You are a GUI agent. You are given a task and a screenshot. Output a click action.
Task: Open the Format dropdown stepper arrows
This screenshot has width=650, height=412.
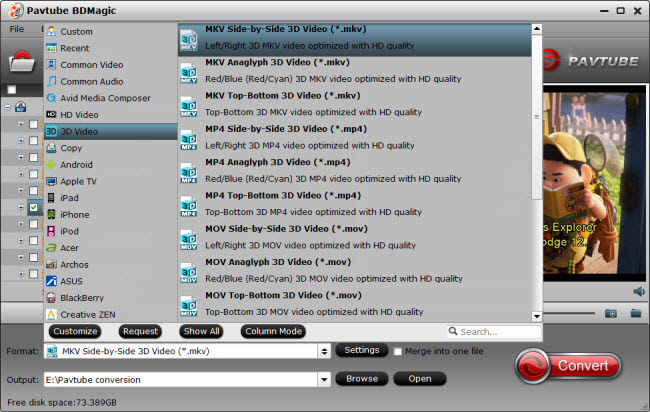324,351
